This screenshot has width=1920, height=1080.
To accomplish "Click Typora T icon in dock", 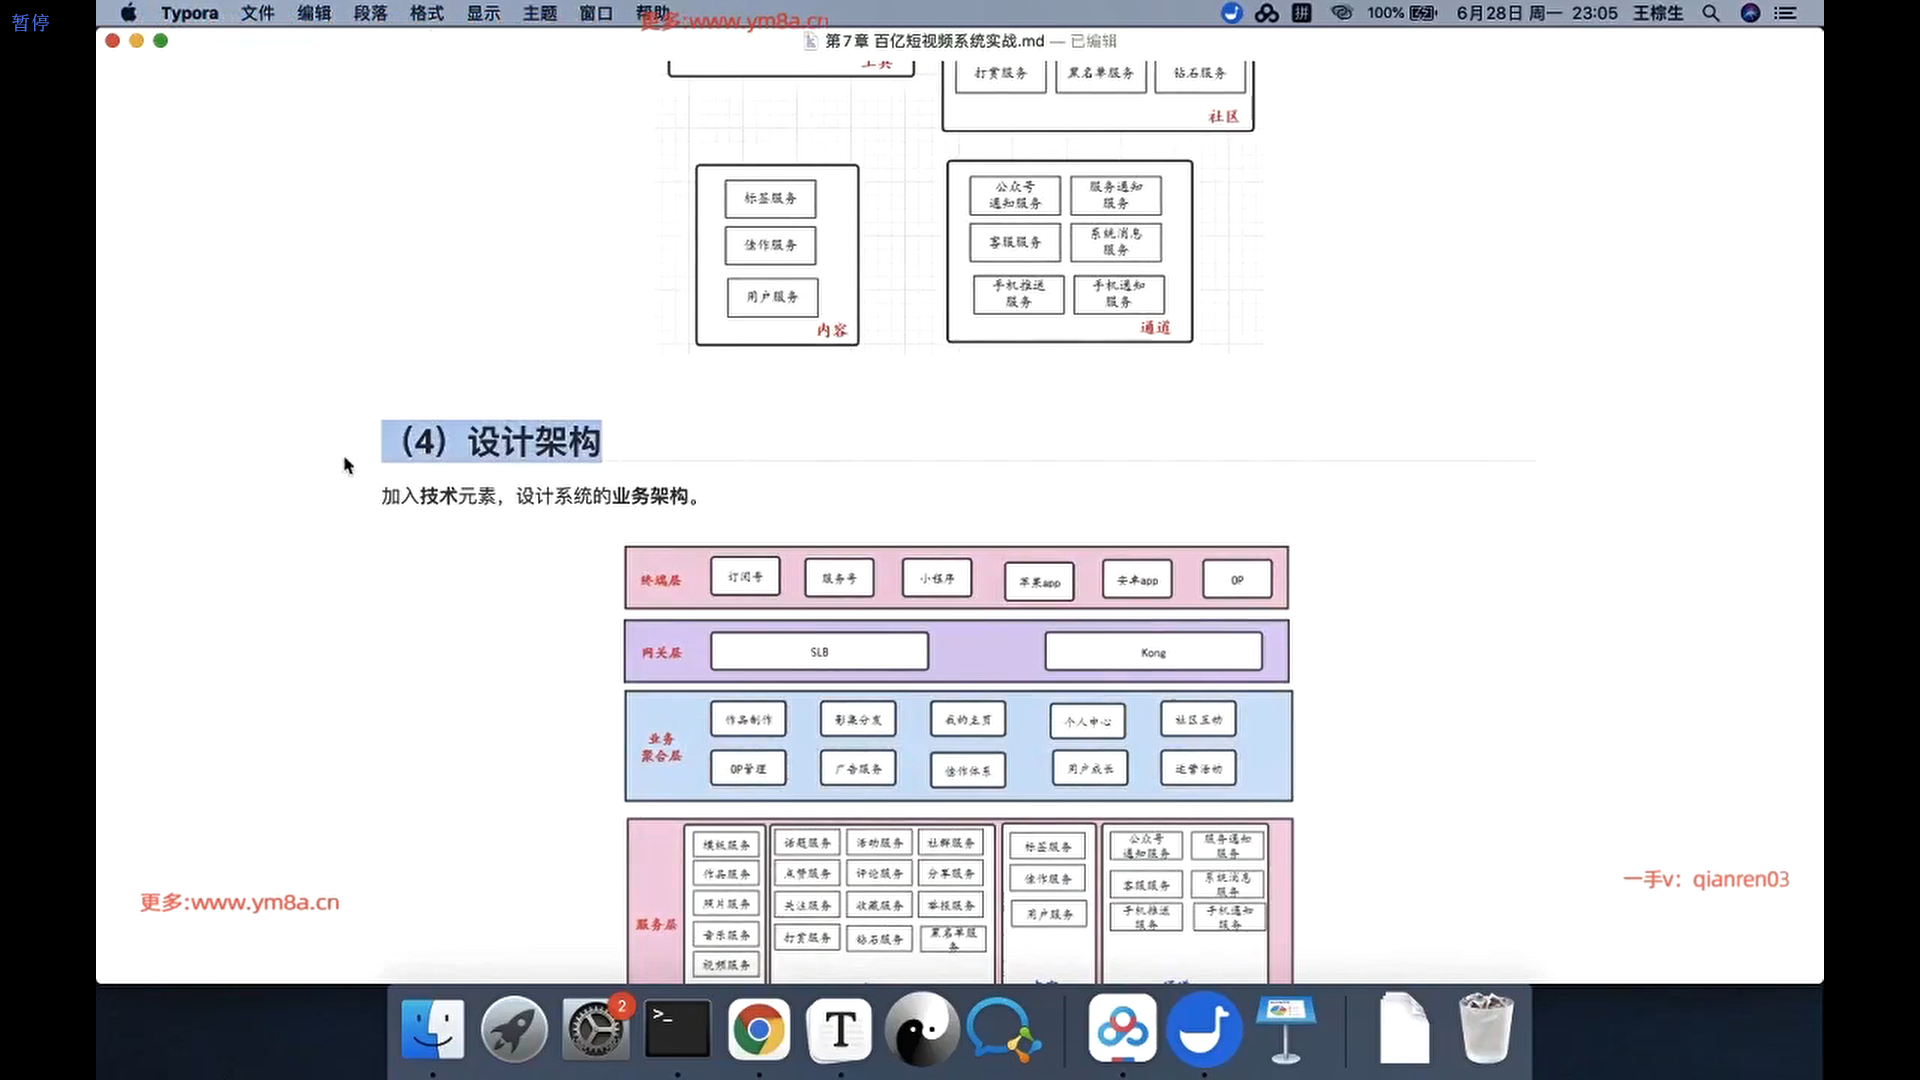I will point(840,1030).
